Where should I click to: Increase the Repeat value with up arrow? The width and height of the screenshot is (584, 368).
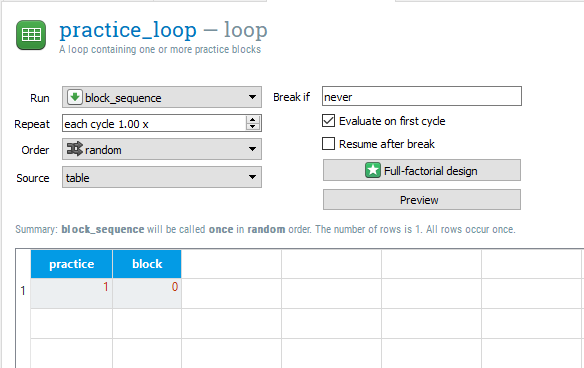coord(253,120)
